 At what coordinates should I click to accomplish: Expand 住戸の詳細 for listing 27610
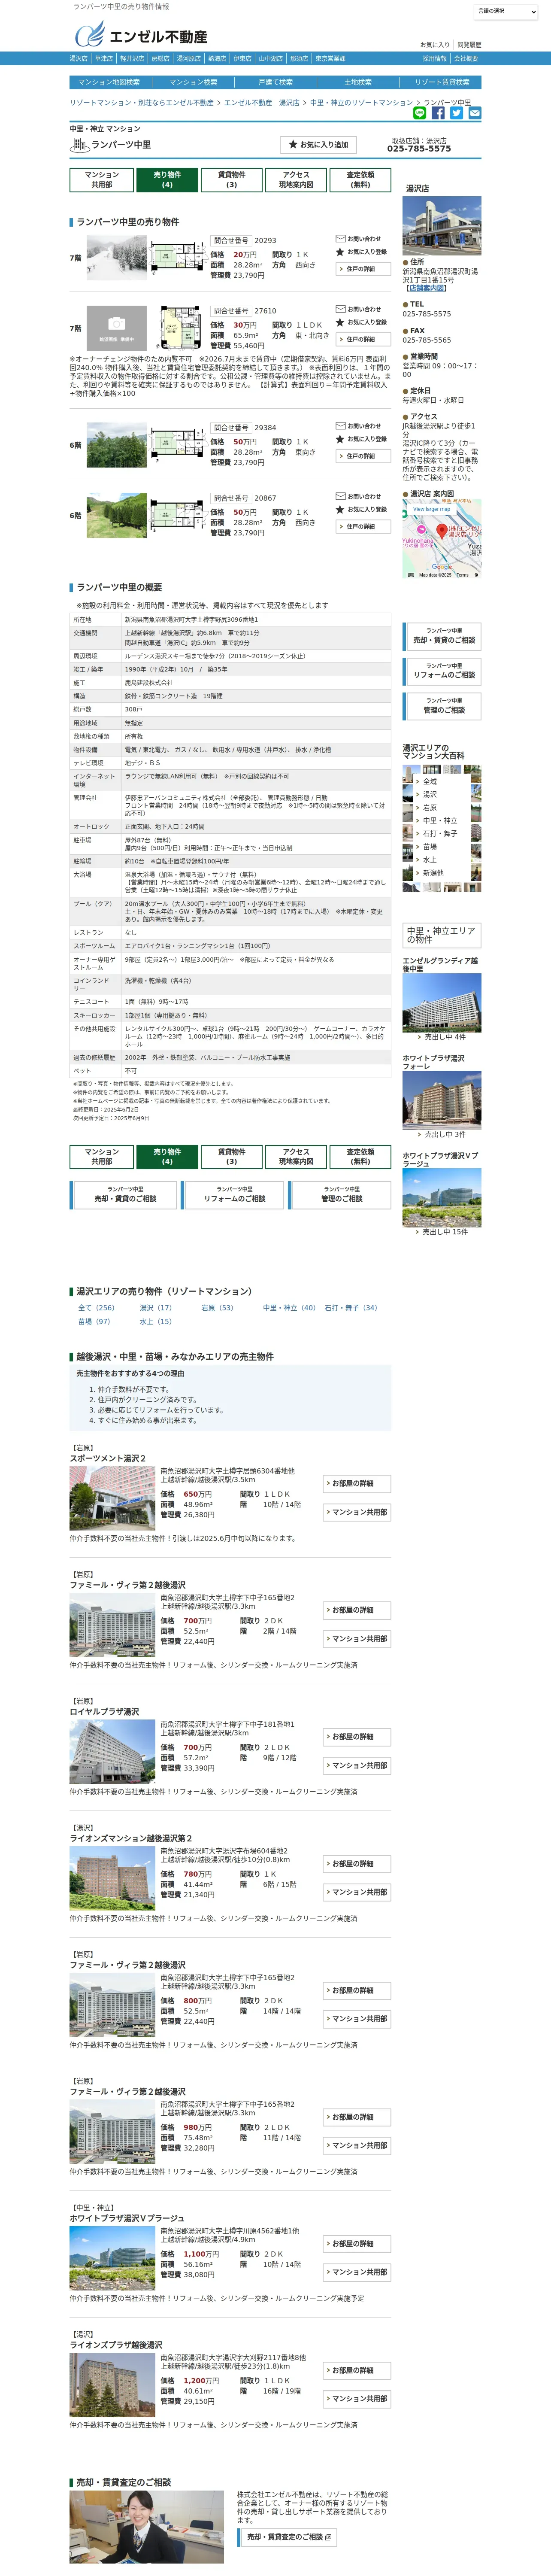pos(362,340)
